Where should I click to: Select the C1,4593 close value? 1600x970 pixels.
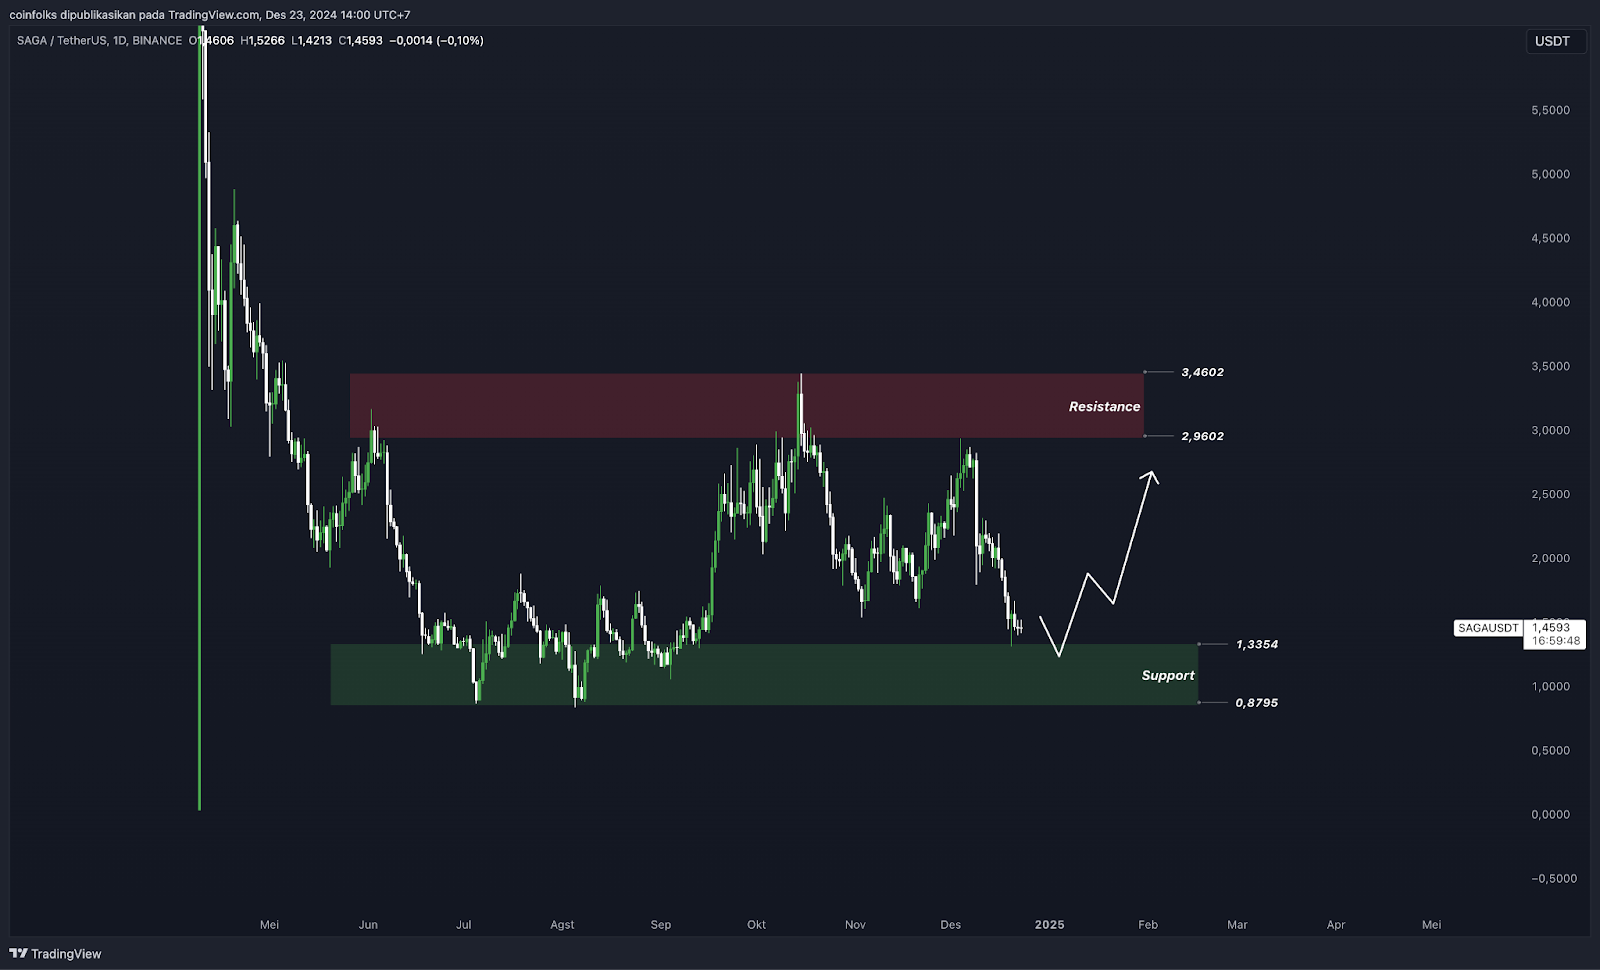tap(361, 41)
